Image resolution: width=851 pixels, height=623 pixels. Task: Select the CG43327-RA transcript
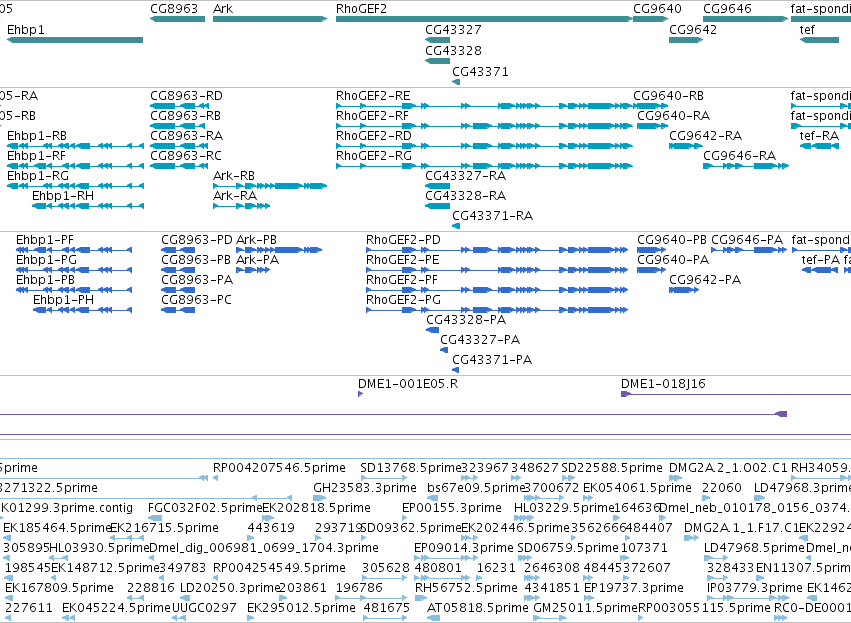pos(437,186)
